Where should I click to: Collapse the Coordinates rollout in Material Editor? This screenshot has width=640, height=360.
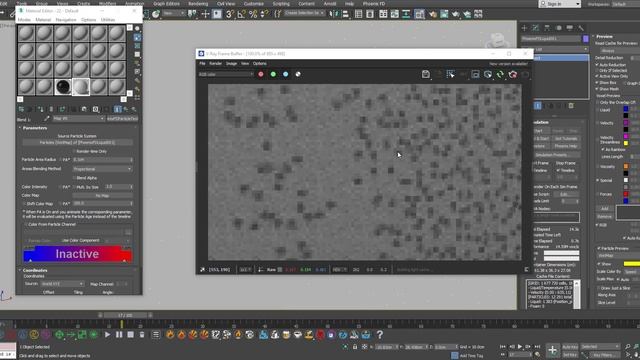(35, 270)
